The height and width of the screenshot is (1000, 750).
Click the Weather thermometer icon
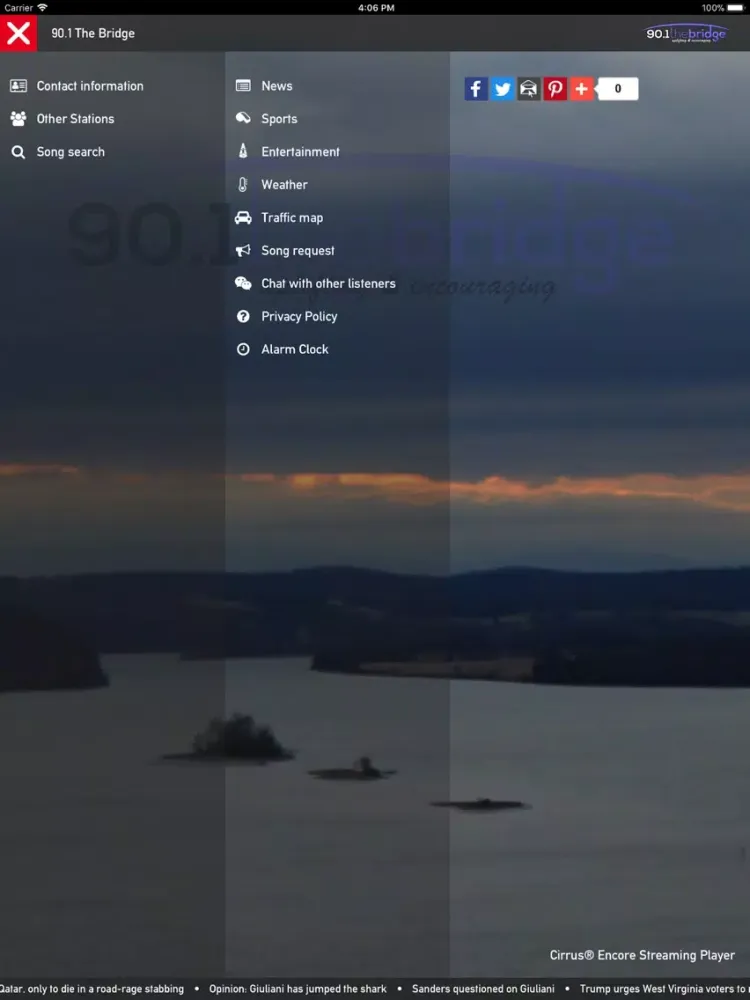(243, 184)
